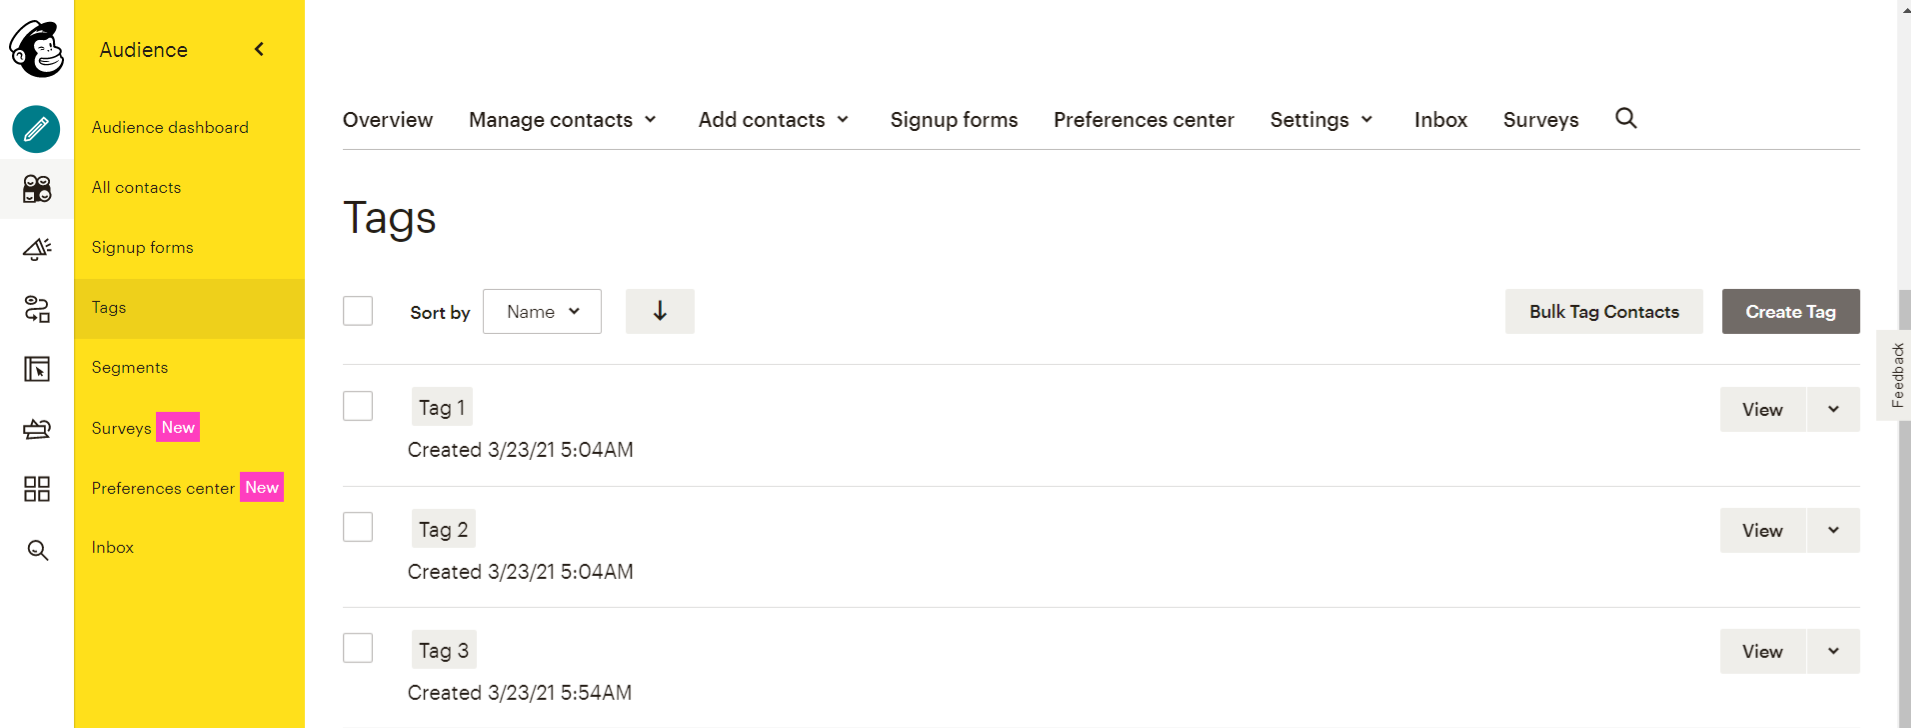Check the checkbox next to Tag 1

click(357, 405)
